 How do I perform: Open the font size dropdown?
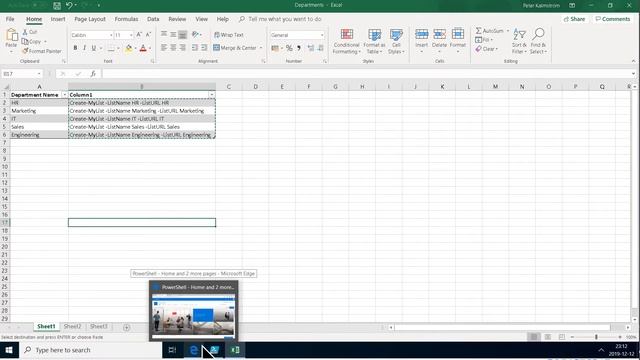pos(131,35)
